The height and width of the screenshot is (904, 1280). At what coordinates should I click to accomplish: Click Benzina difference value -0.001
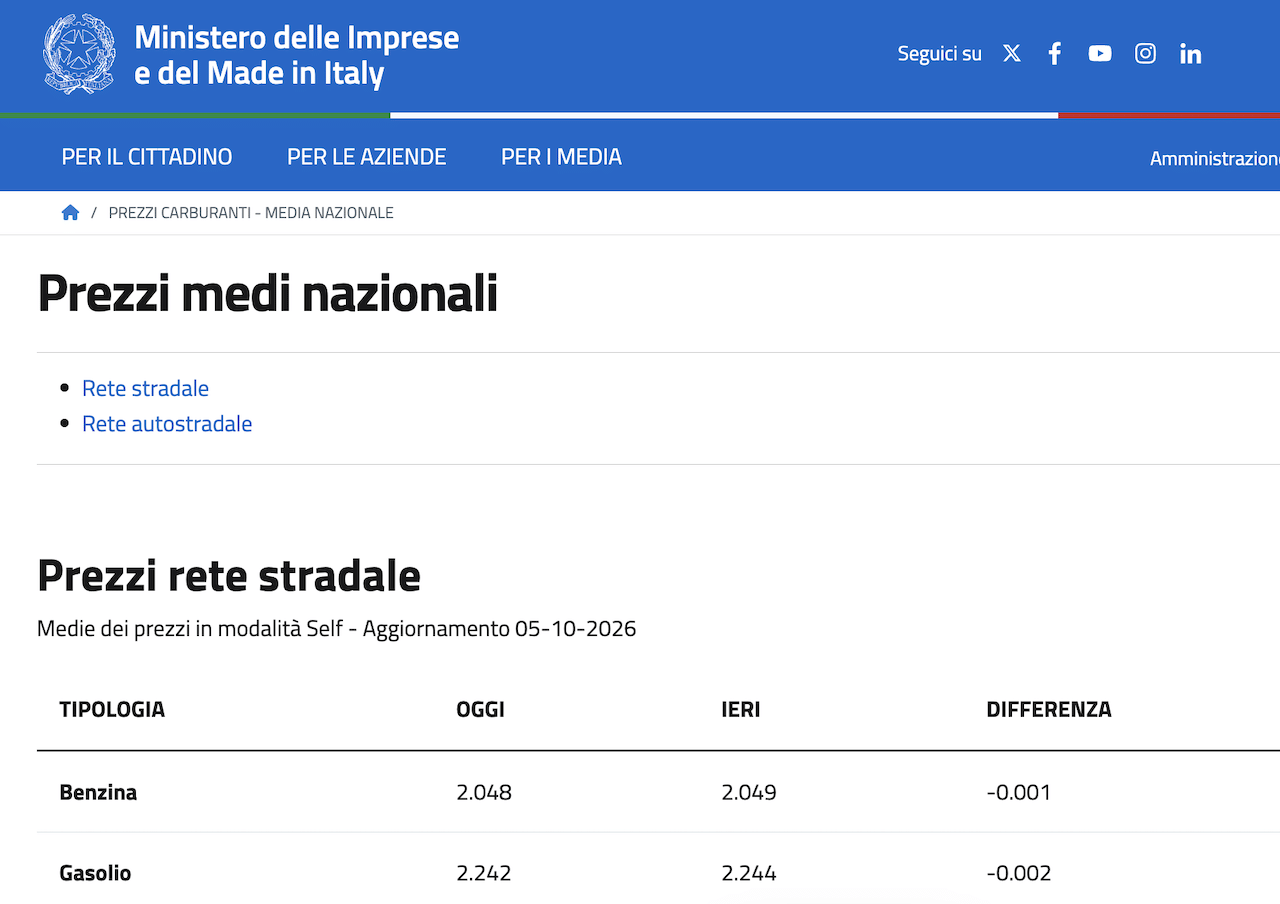click(x=1019, y=792)
